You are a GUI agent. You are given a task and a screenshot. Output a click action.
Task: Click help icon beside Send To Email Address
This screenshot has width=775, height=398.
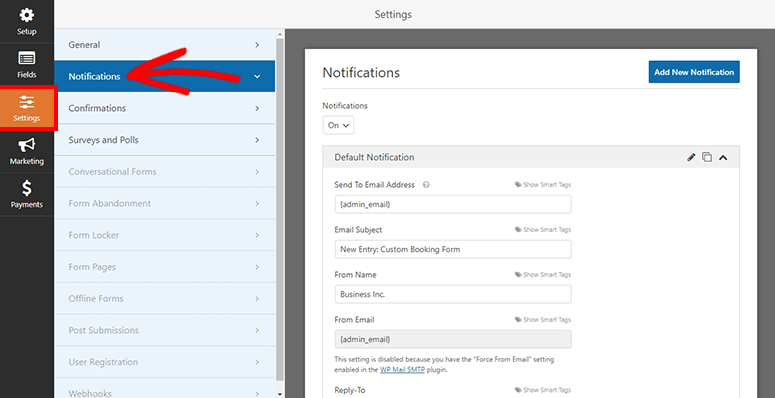pyautogui.click(x=426, y=185)
